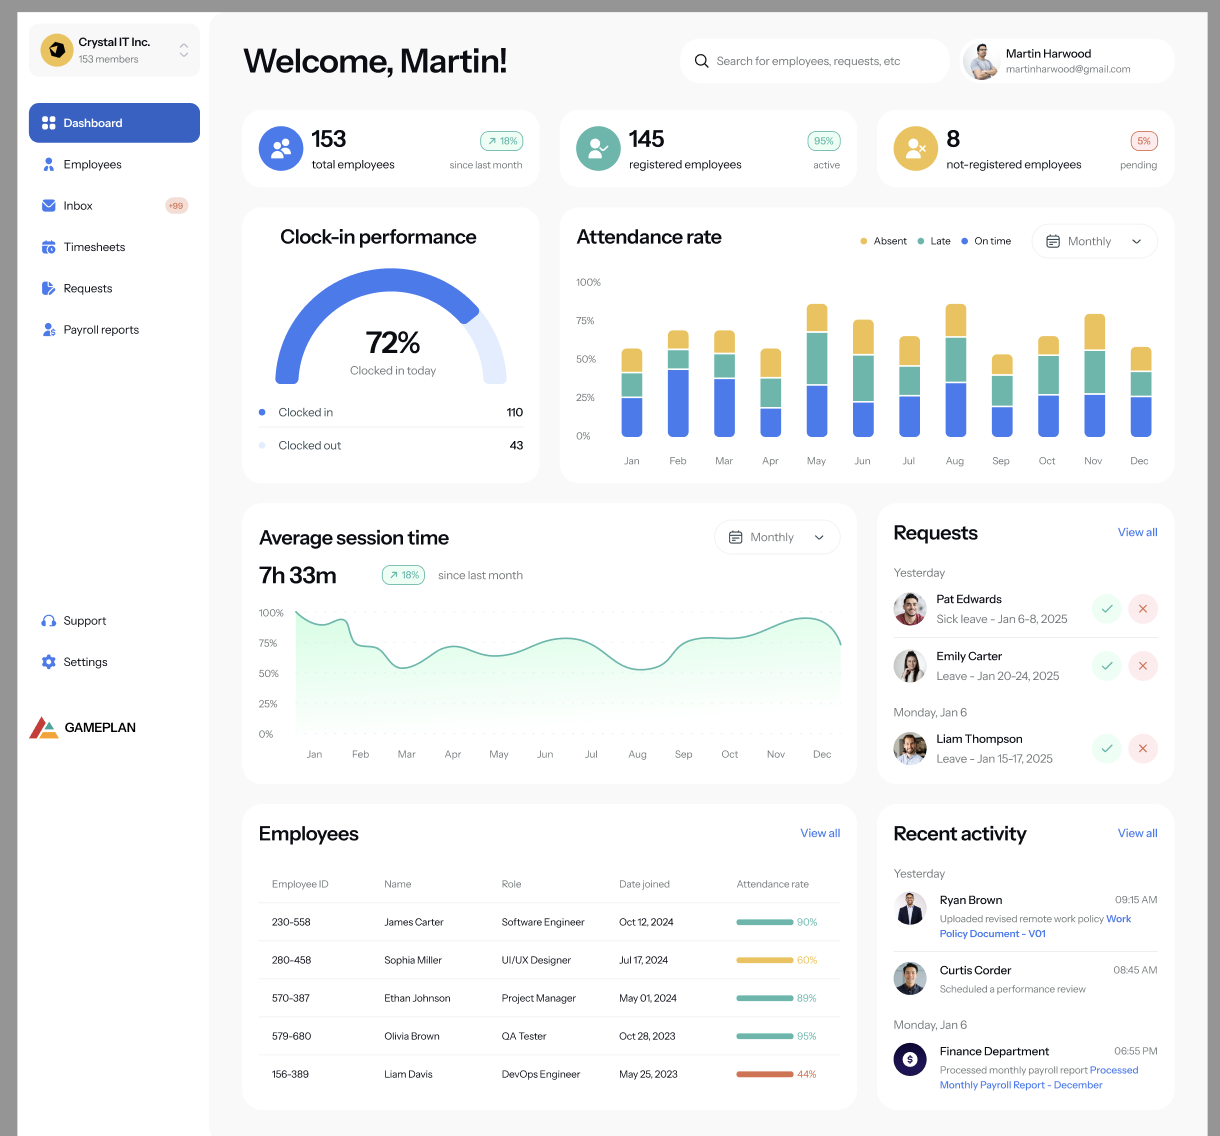This screenshot has width=1220, height=1136.
Task: Click the Timesheets calendar icon in sidebar
Action: point(48,247)
